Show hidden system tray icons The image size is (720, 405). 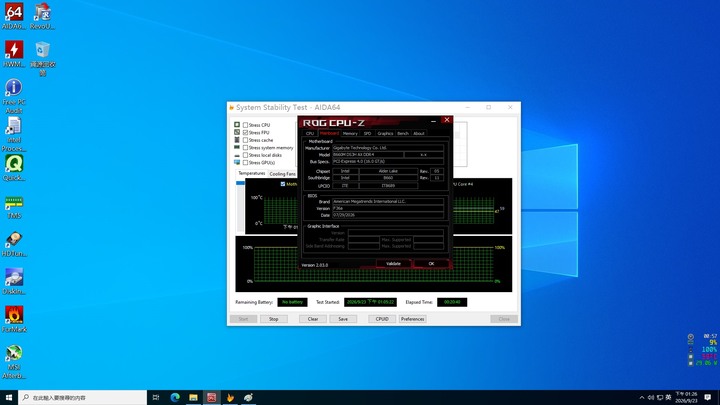[x=641, y=398]
